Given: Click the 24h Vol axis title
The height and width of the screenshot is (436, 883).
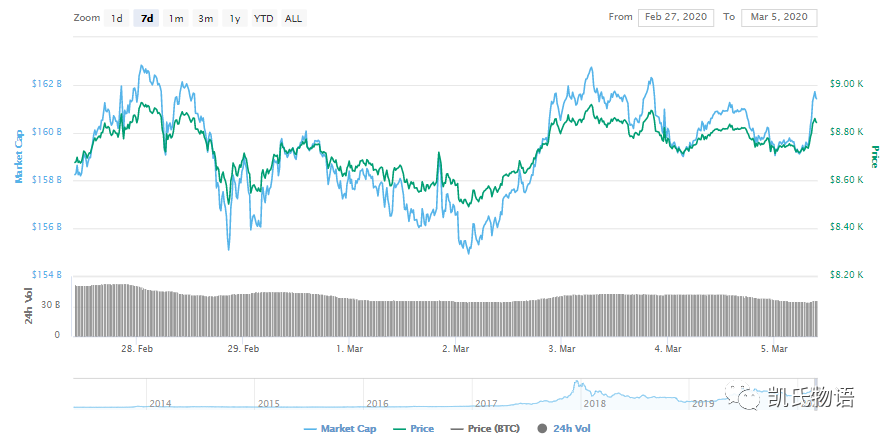Looking at the screenshot, I should pyautogui.click(x=29, y=306).
